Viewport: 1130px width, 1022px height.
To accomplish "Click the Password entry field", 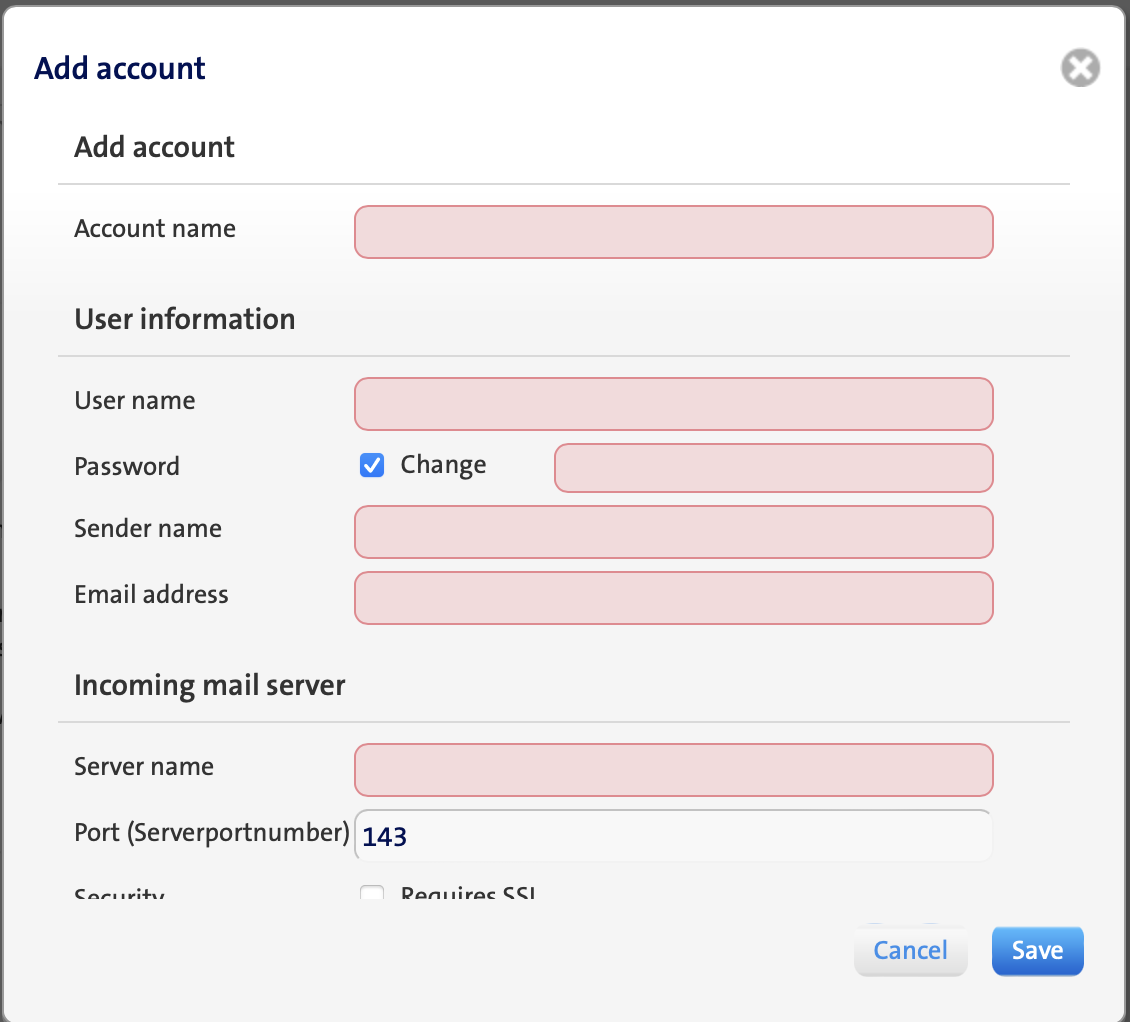I will pyautogui.click(x=773, y=468).
